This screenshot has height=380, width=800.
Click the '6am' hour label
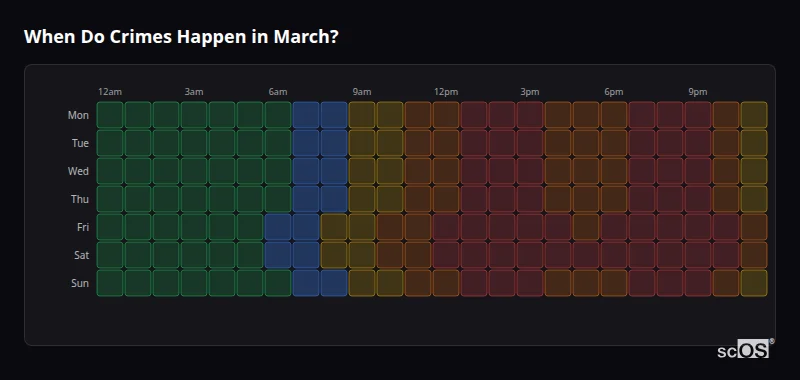pyautogui.click(x=278, y=92)
